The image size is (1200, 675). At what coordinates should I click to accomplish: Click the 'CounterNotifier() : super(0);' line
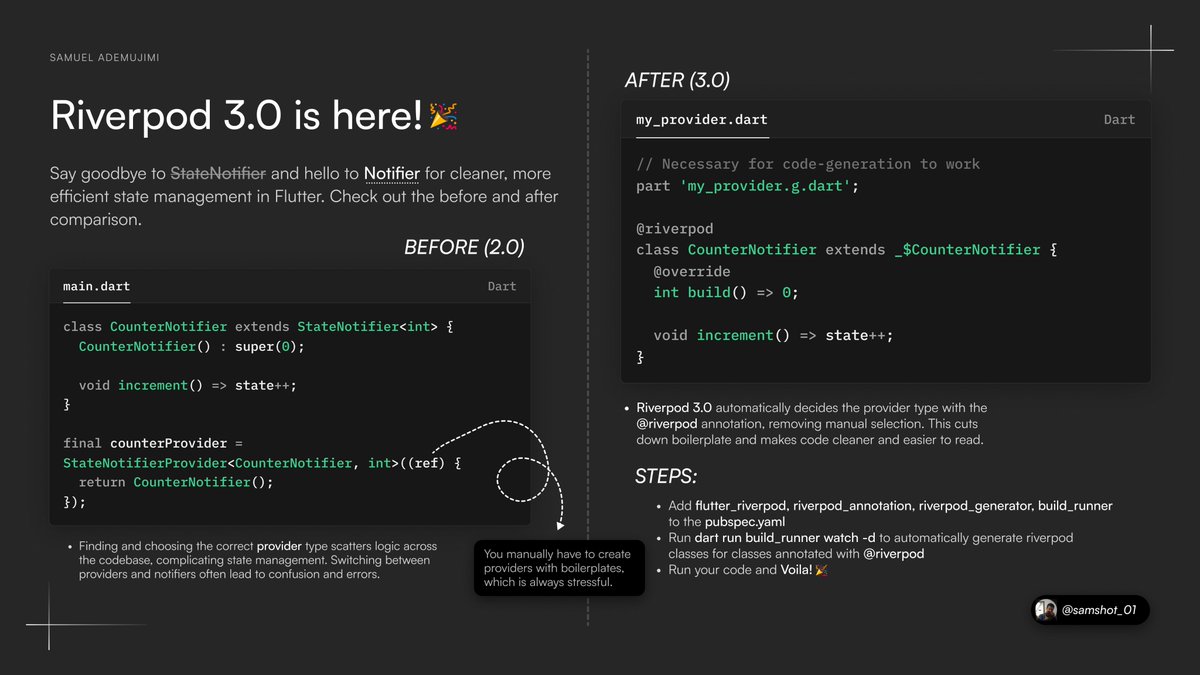(x=191, y=346)
